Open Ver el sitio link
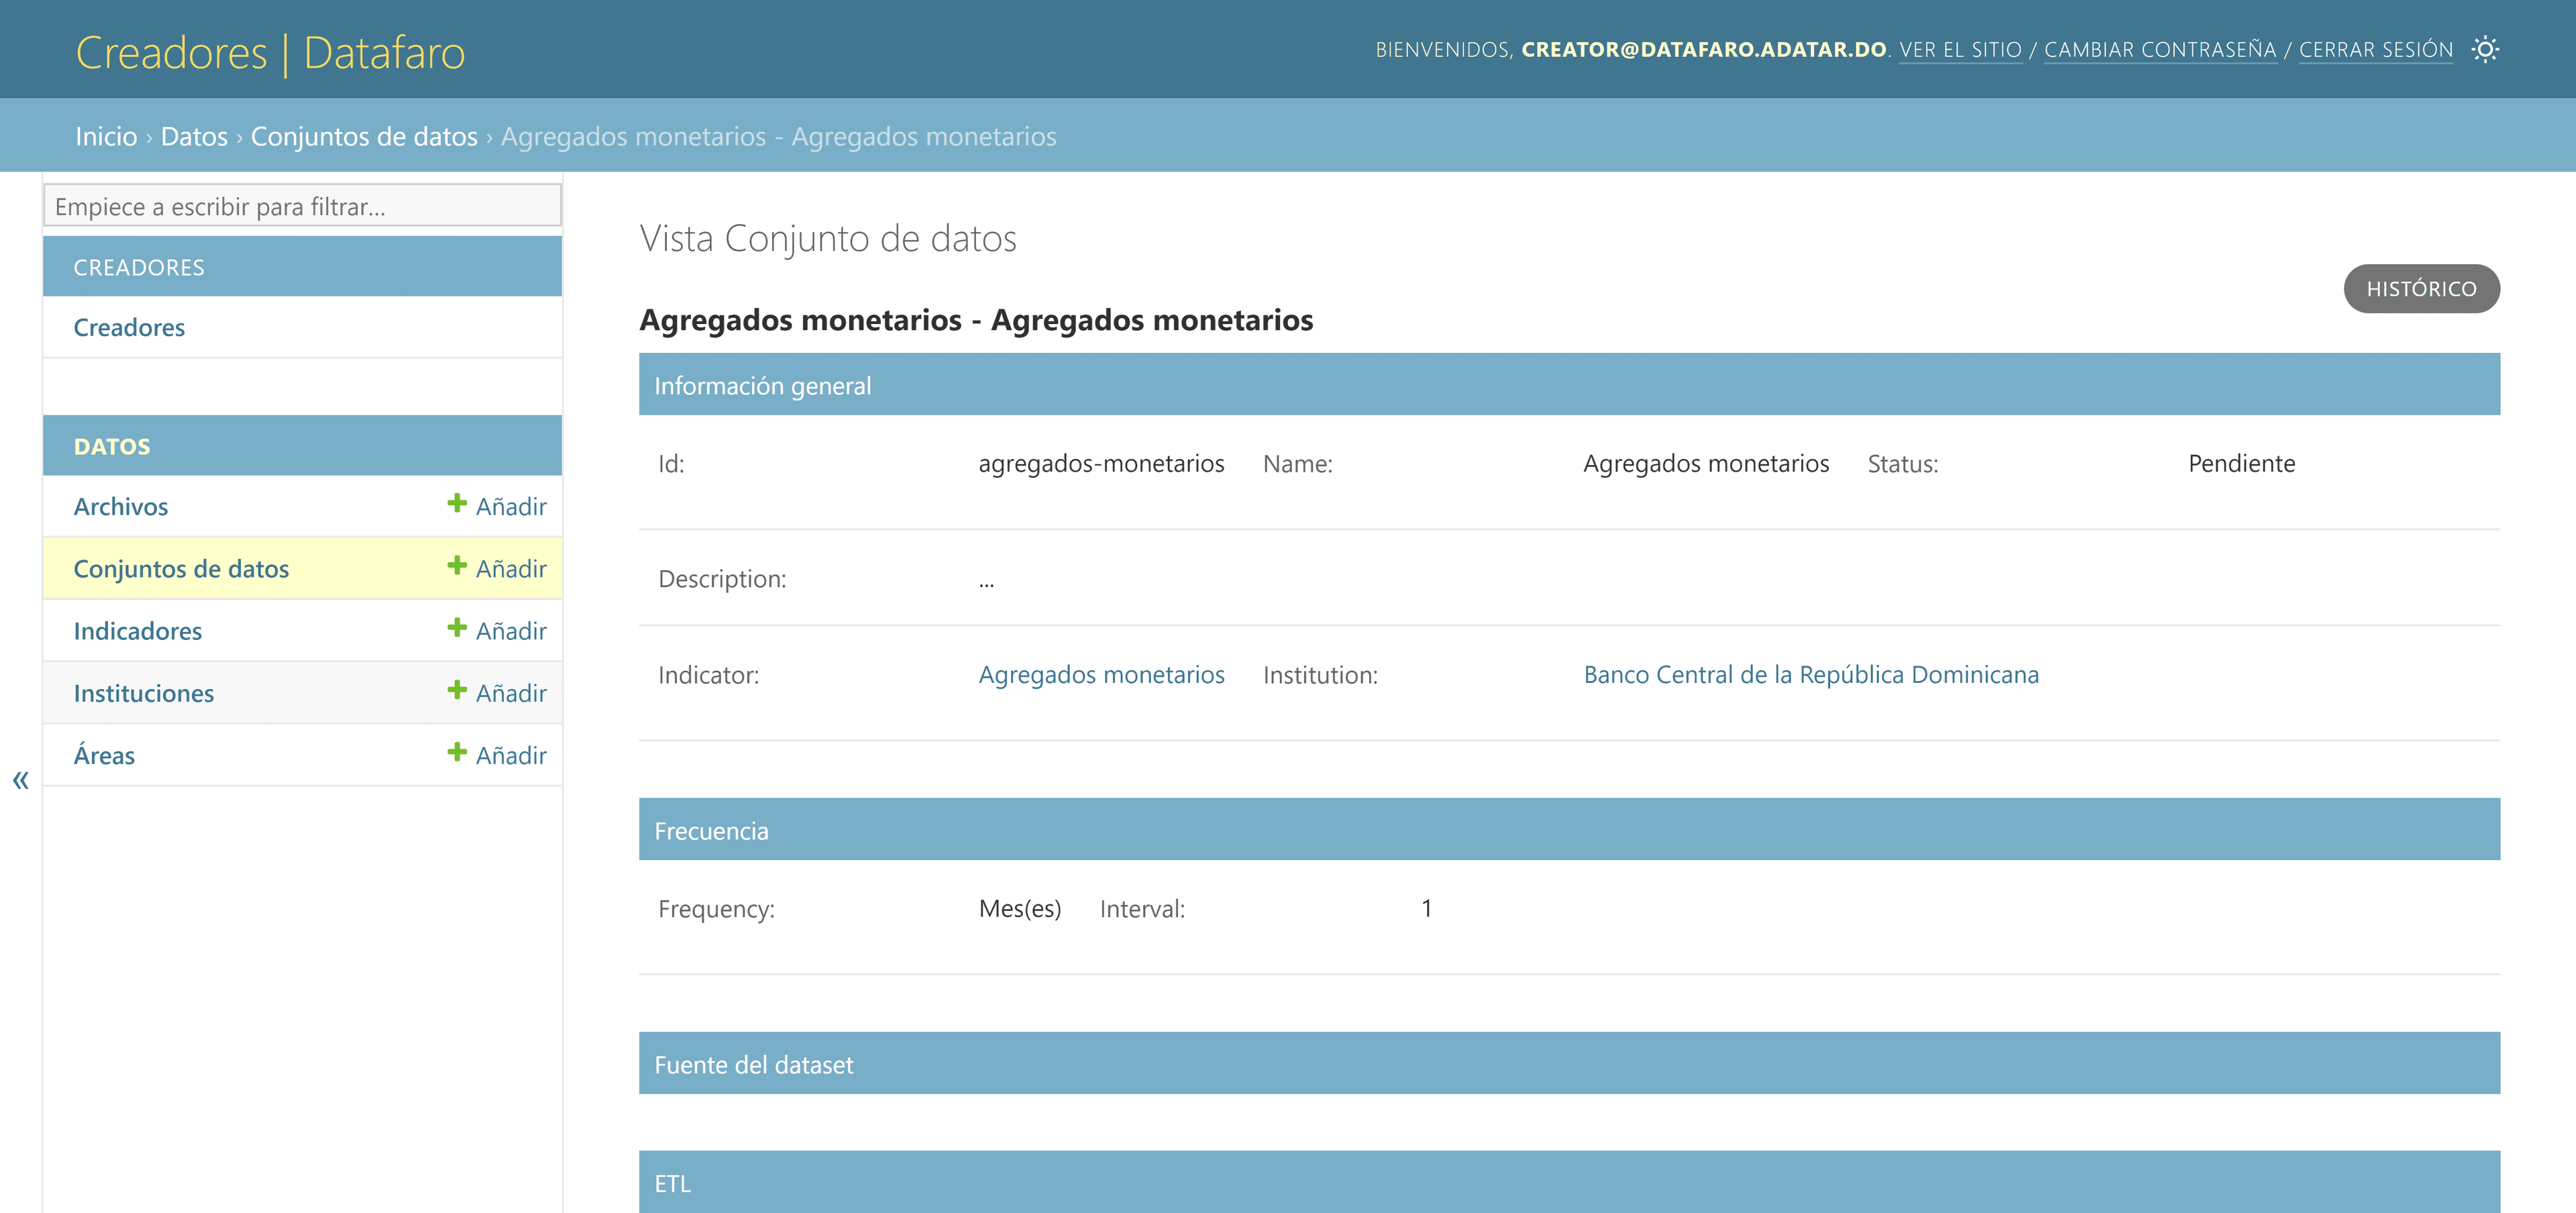2576x1213 pixels. (1960, 50)
